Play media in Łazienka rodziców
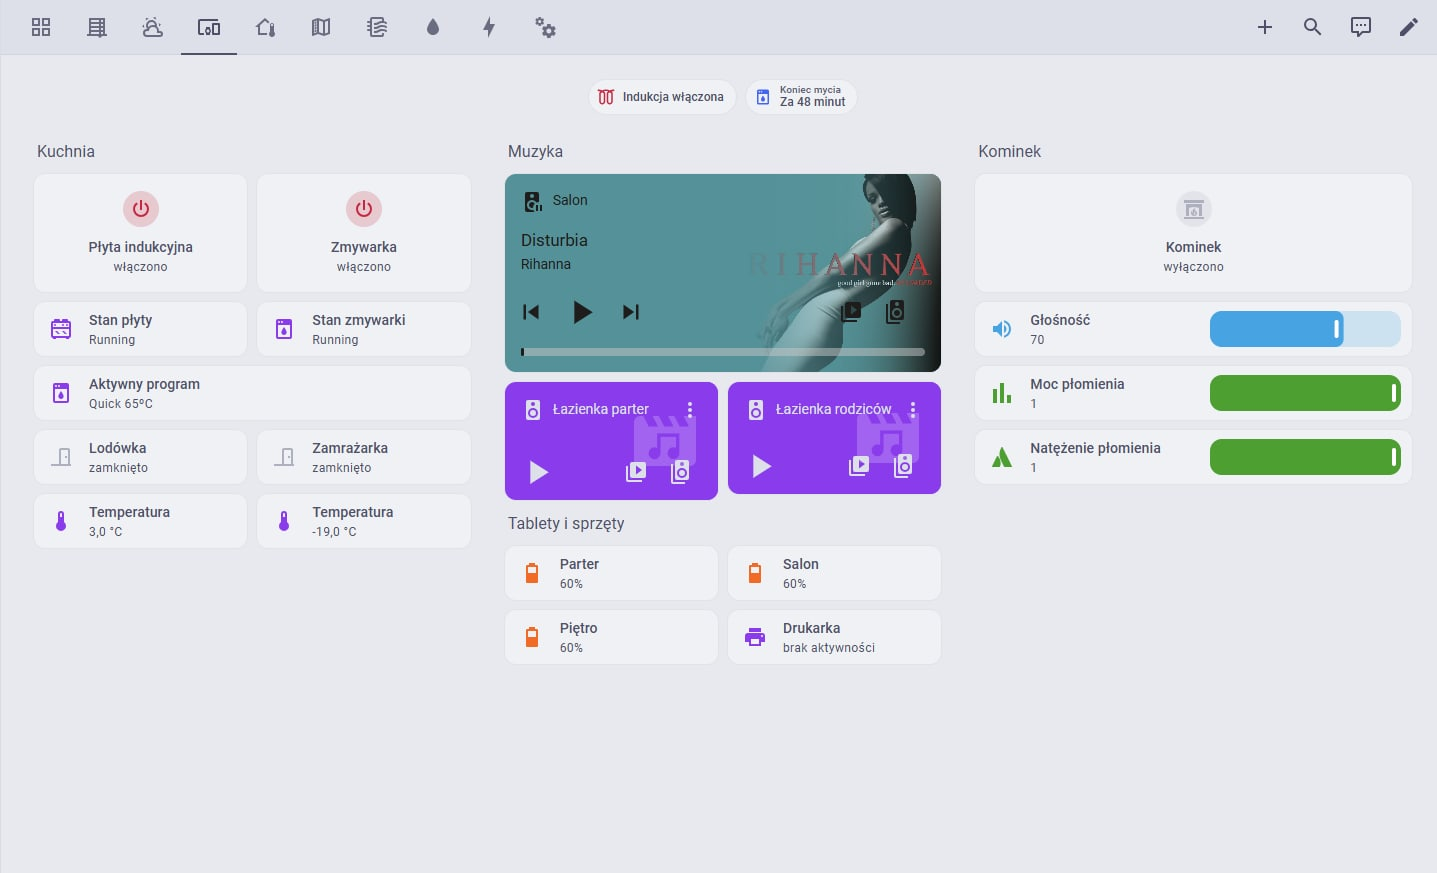 click(x=762, y=466)
